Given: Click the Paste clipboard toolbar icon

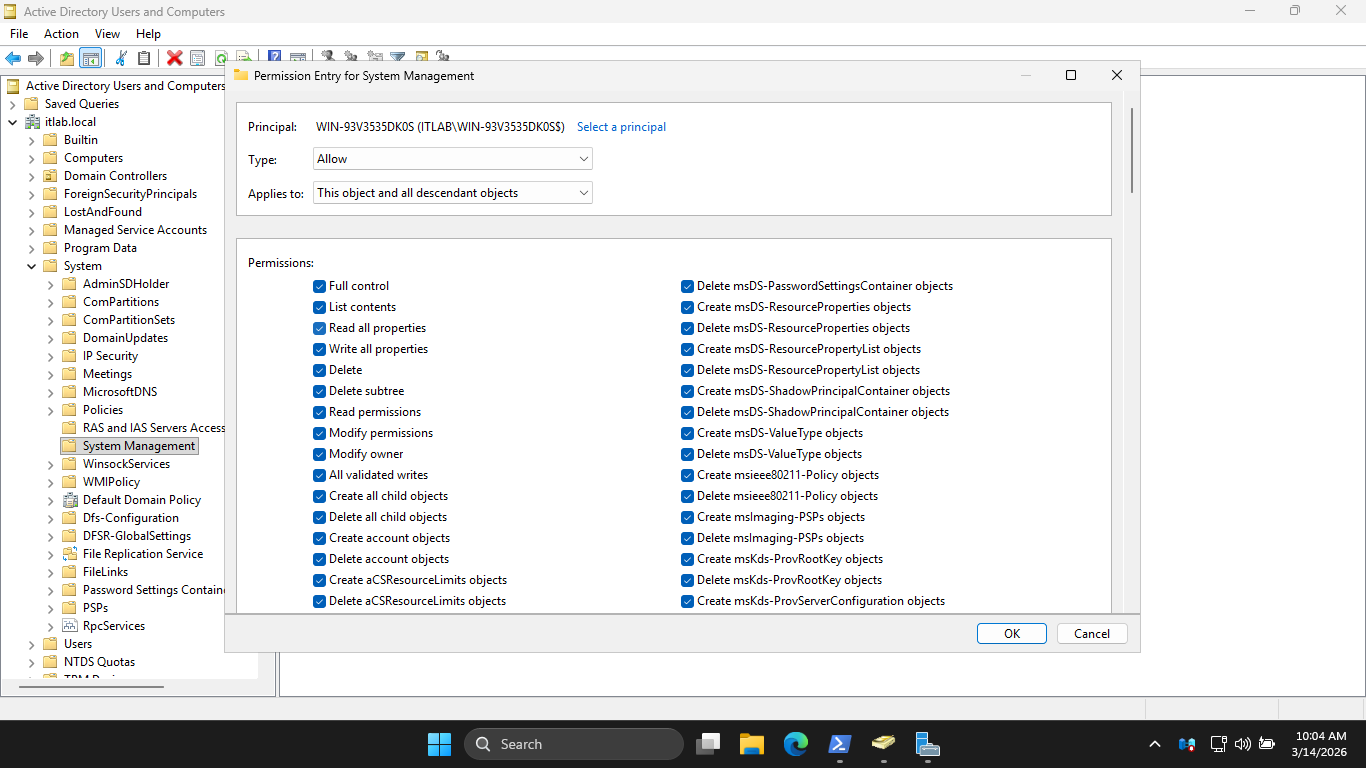Looking at the screenshot, I should [144, 58].
